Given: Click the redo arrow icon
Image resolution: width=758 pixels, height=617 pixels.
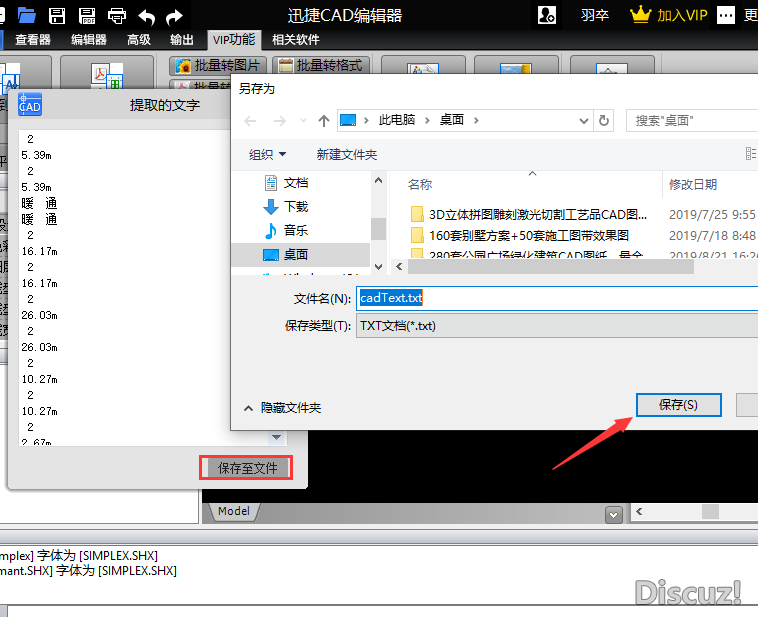Looking at the screenshot, I should [175, 15].
